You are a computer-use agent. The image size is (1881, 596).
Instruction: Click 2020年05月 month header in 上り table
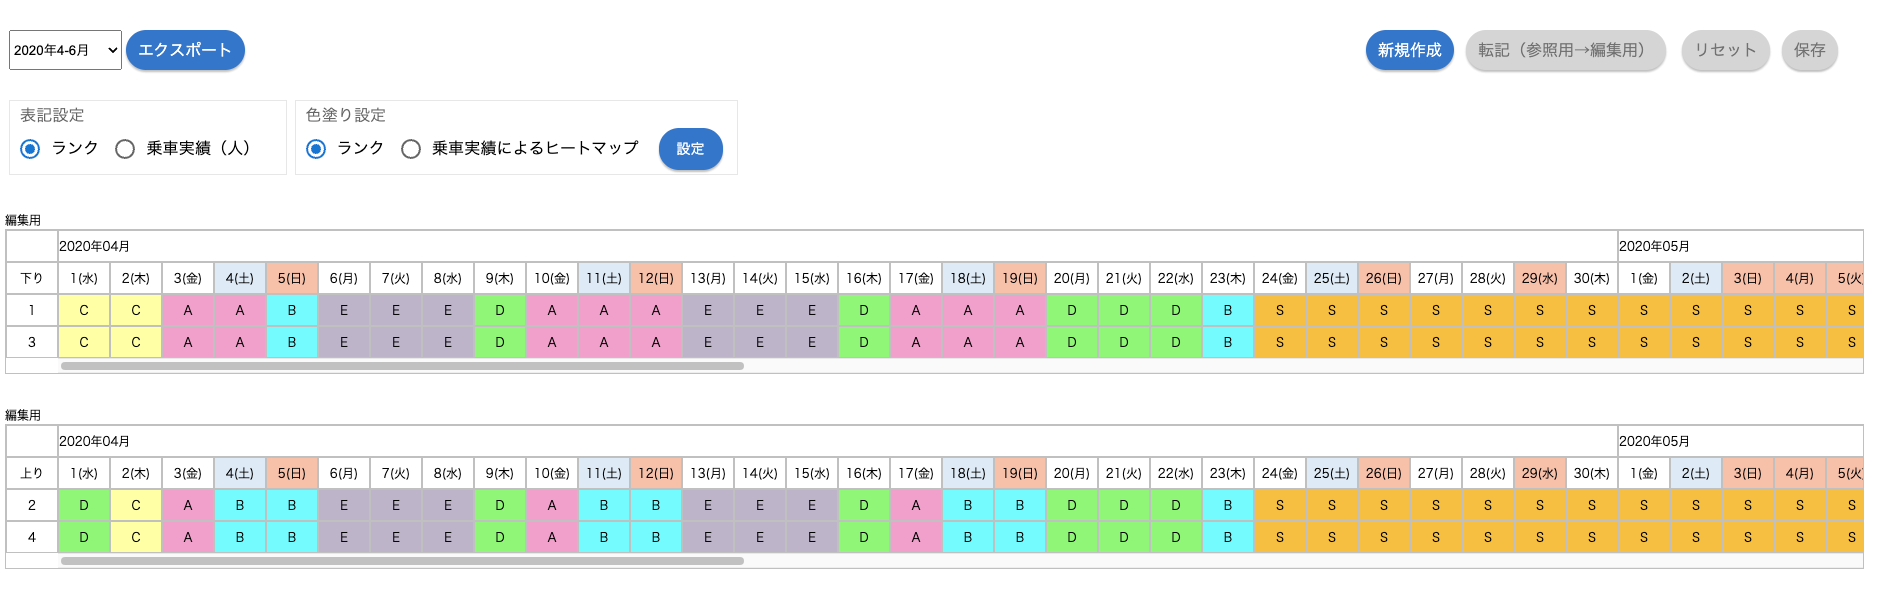tap(1654, 441)
